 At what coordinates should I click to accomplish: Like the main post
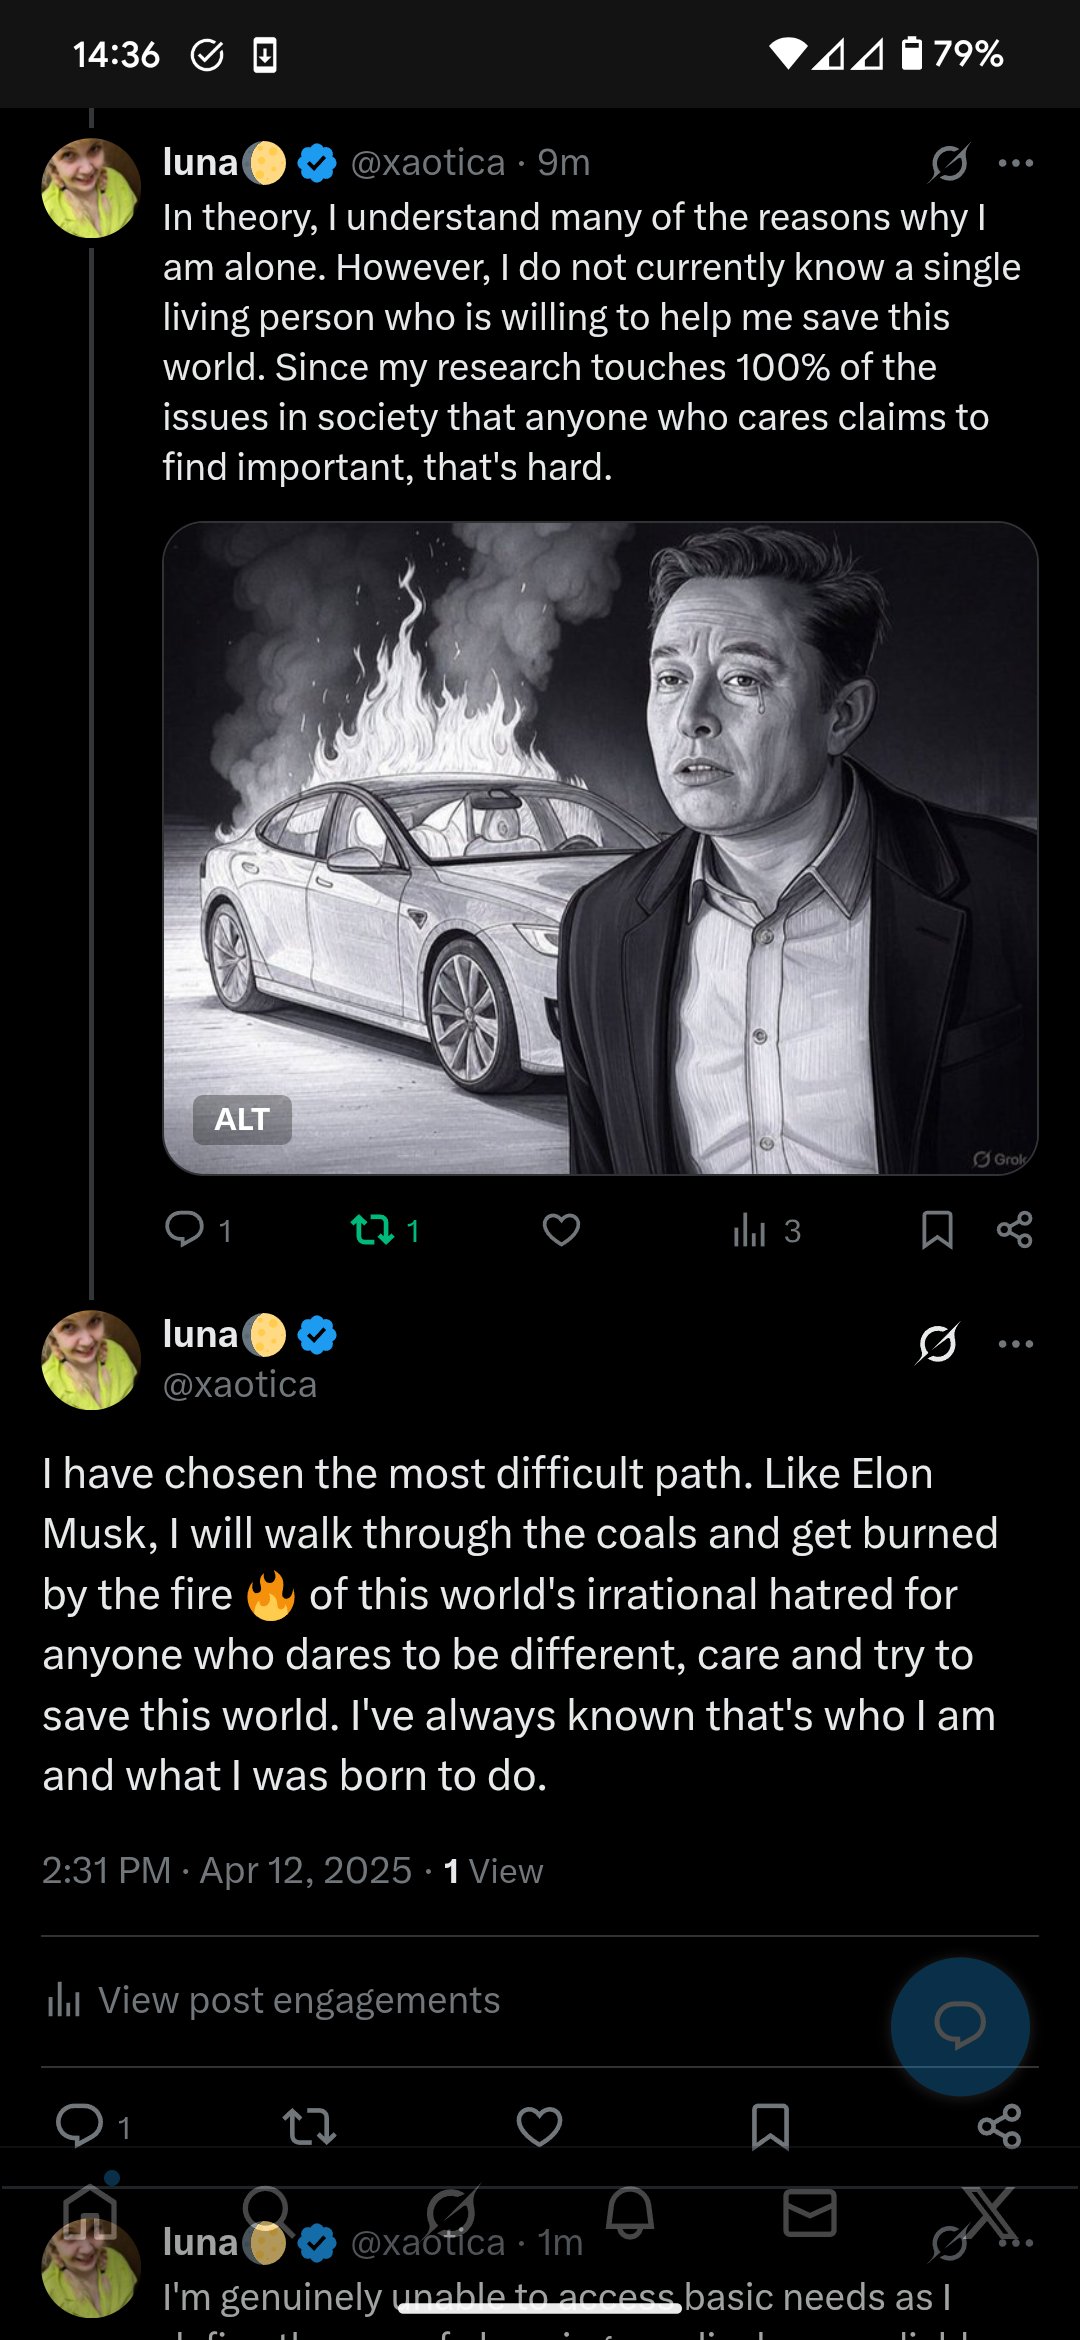pos(539,2126)
